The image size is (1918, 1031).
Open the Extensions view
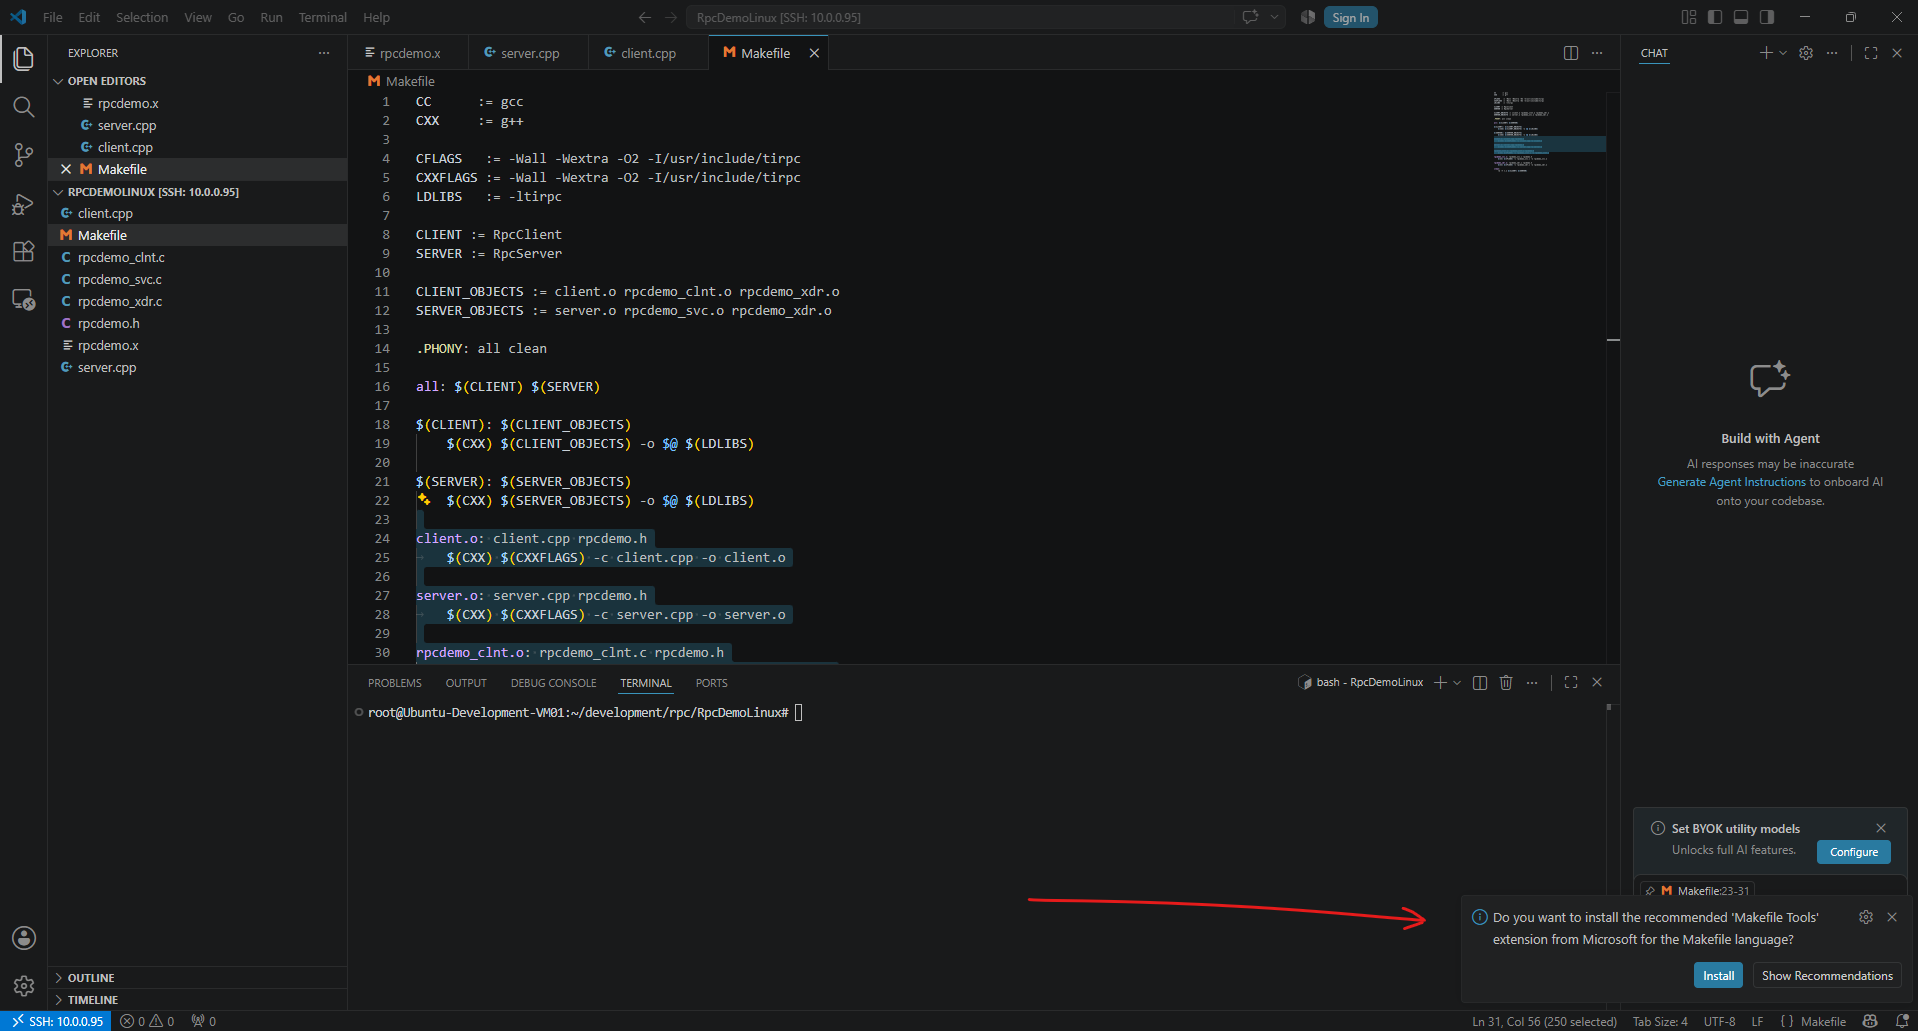[x=24, y=252]
